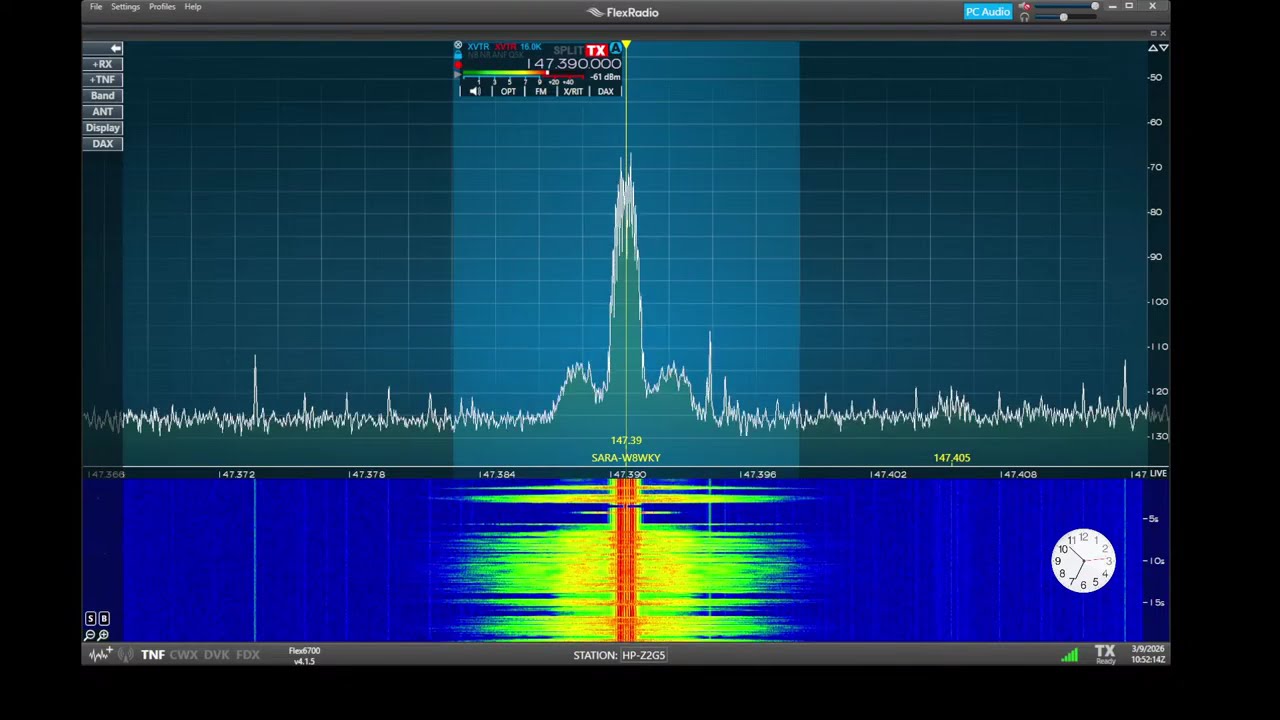Image resolution: width=1280 pixels, height=720 pixels.
Task: Add a notch filter with +TNF
Action: [102, 80]
